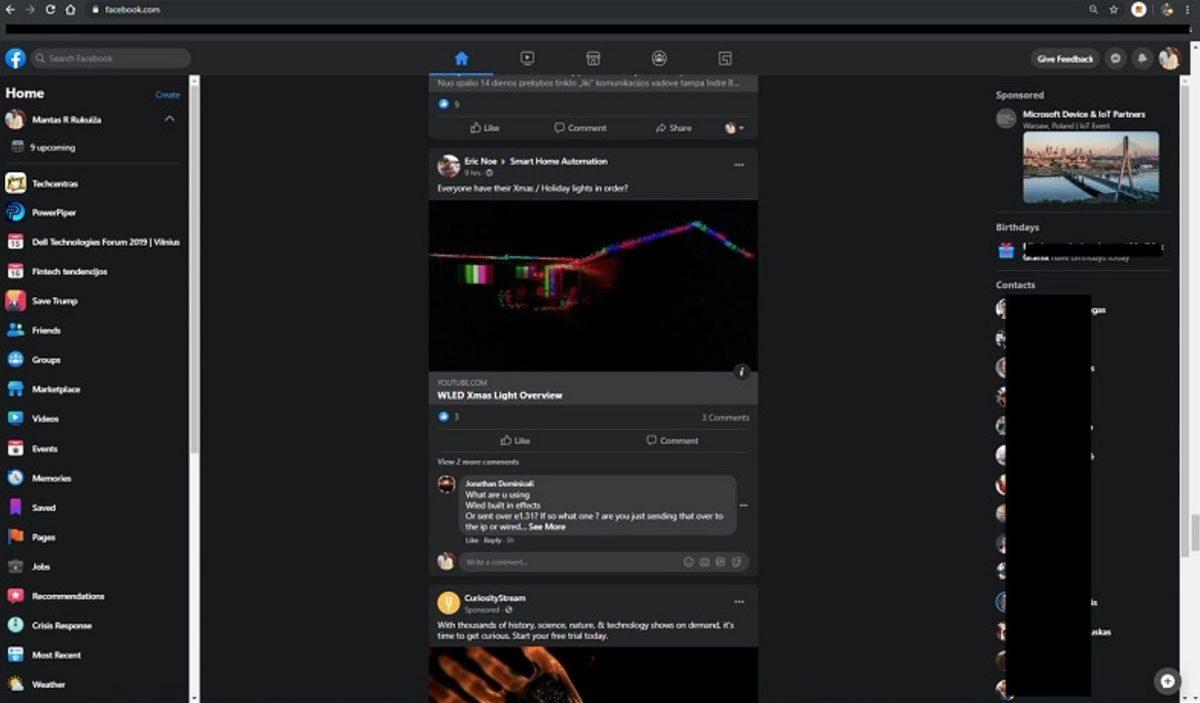The image size is (1200, 703).
Task: Open the Groups icon in top navigation
Action: tap(659, 58)
